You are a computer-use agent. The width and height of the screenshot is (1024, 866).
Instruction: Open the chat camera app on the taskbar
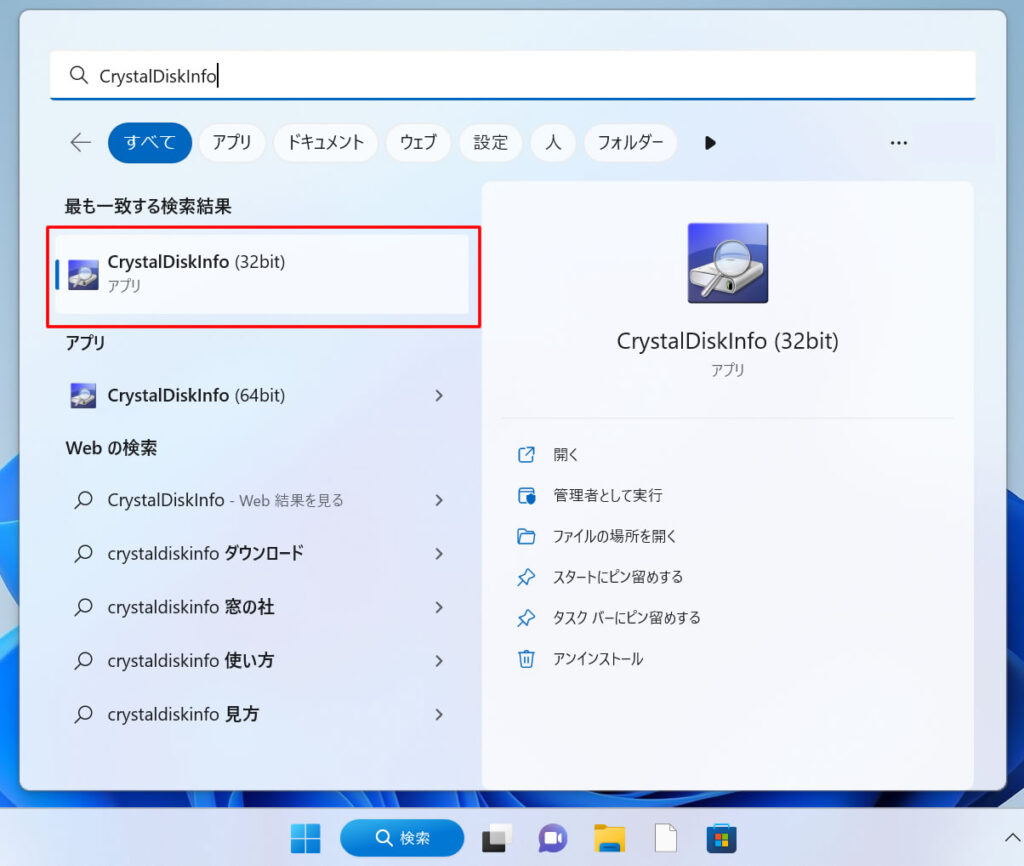(552, 838)
